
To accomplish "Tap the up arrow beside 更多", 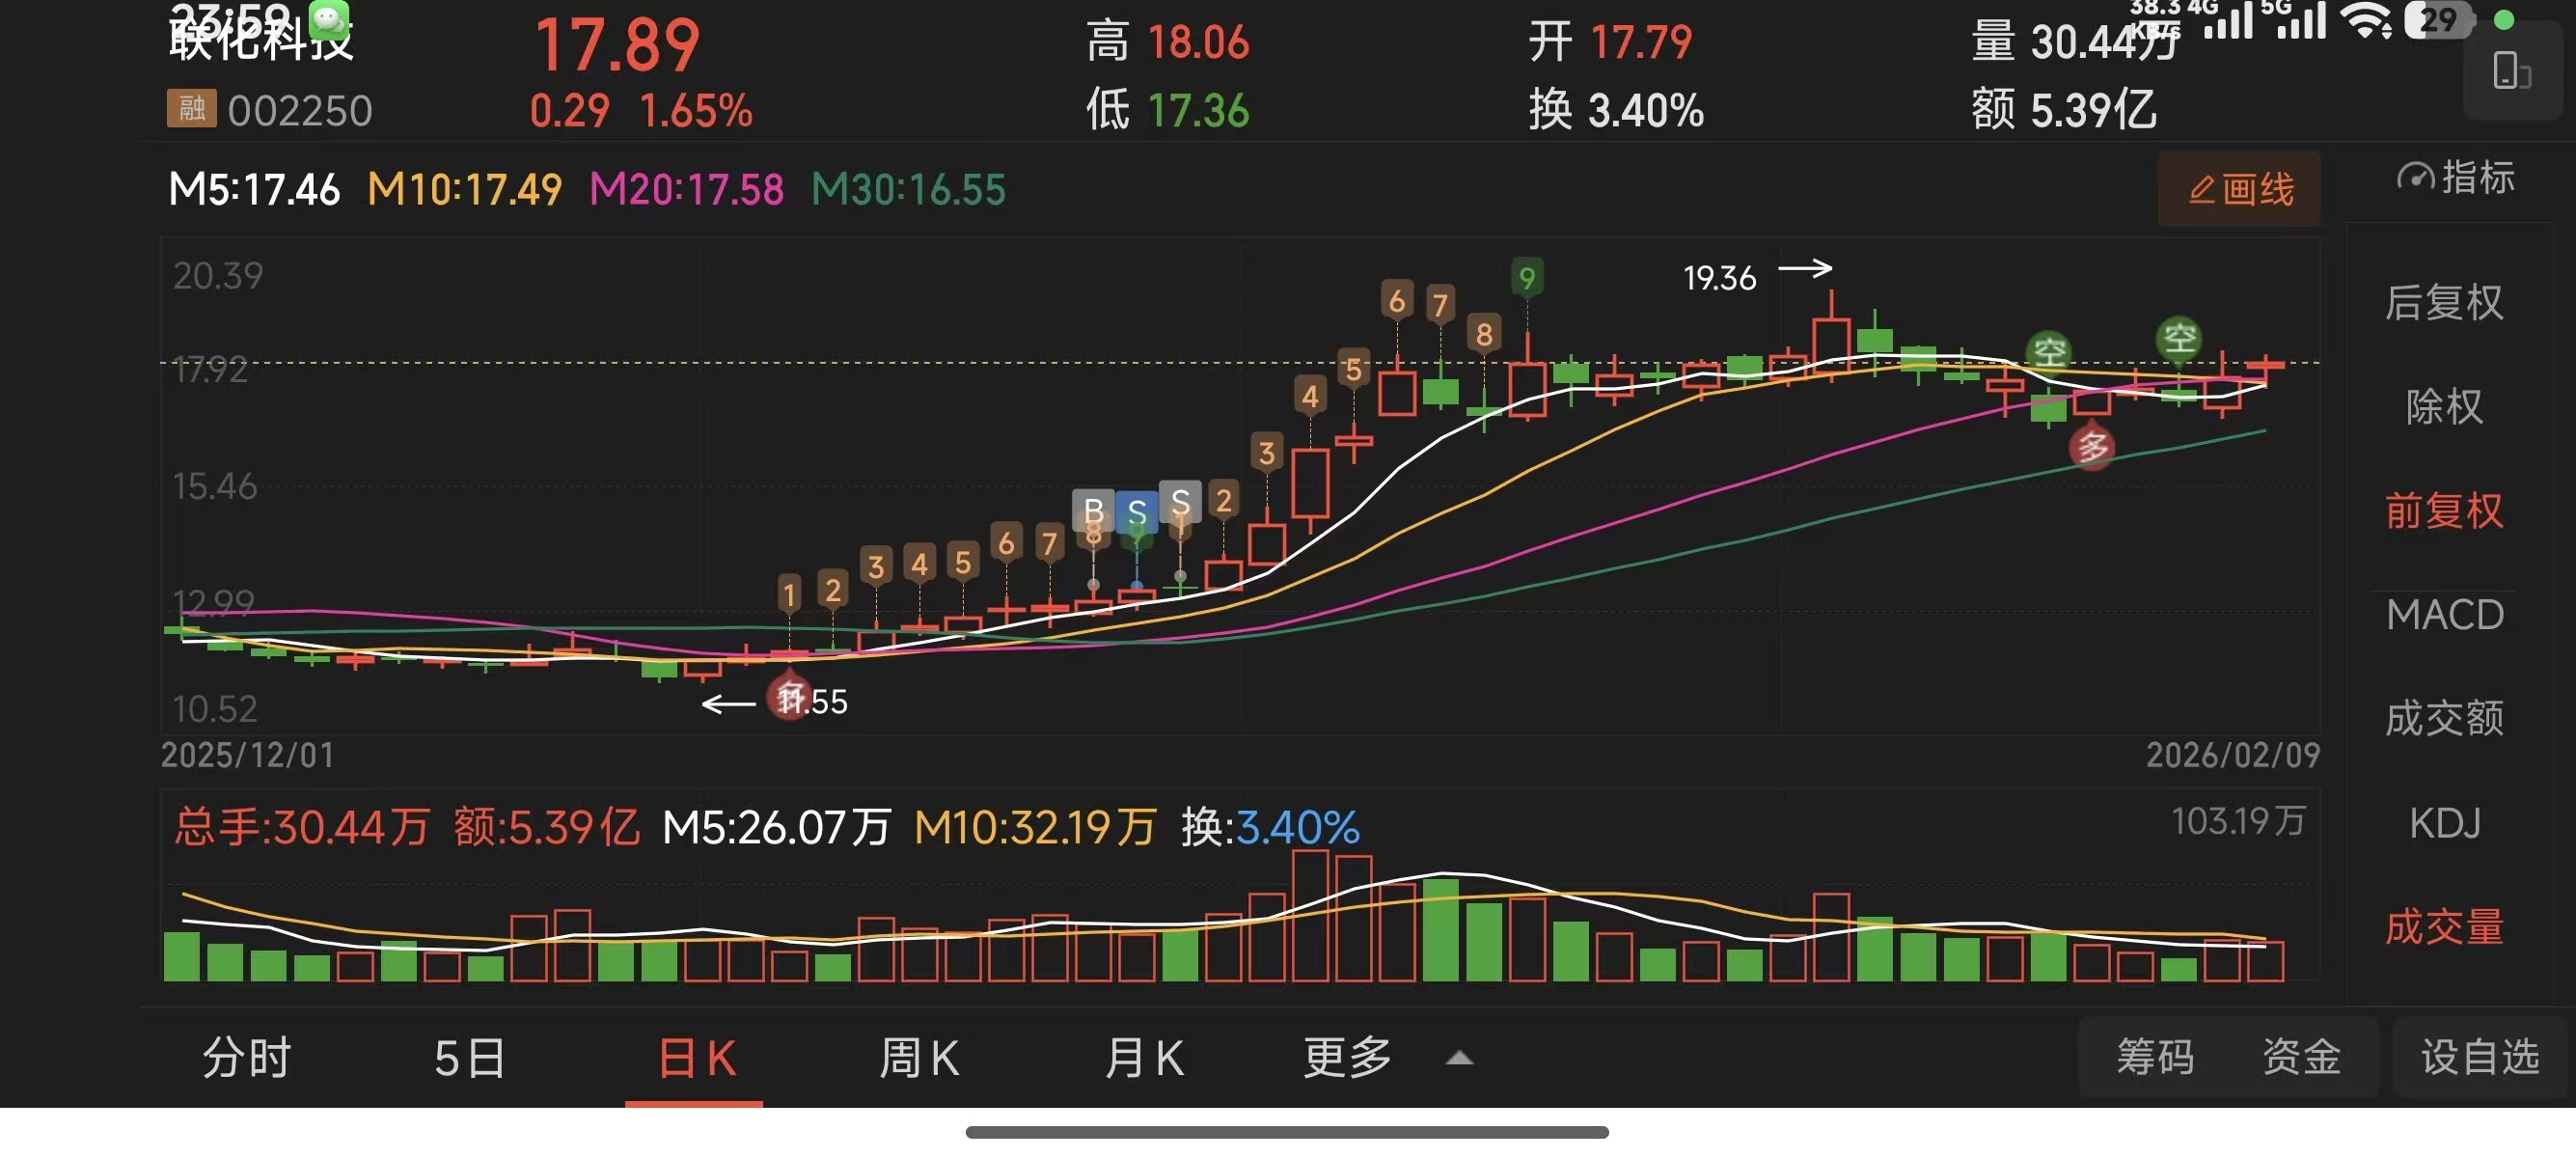I will click(1460, 1058).
